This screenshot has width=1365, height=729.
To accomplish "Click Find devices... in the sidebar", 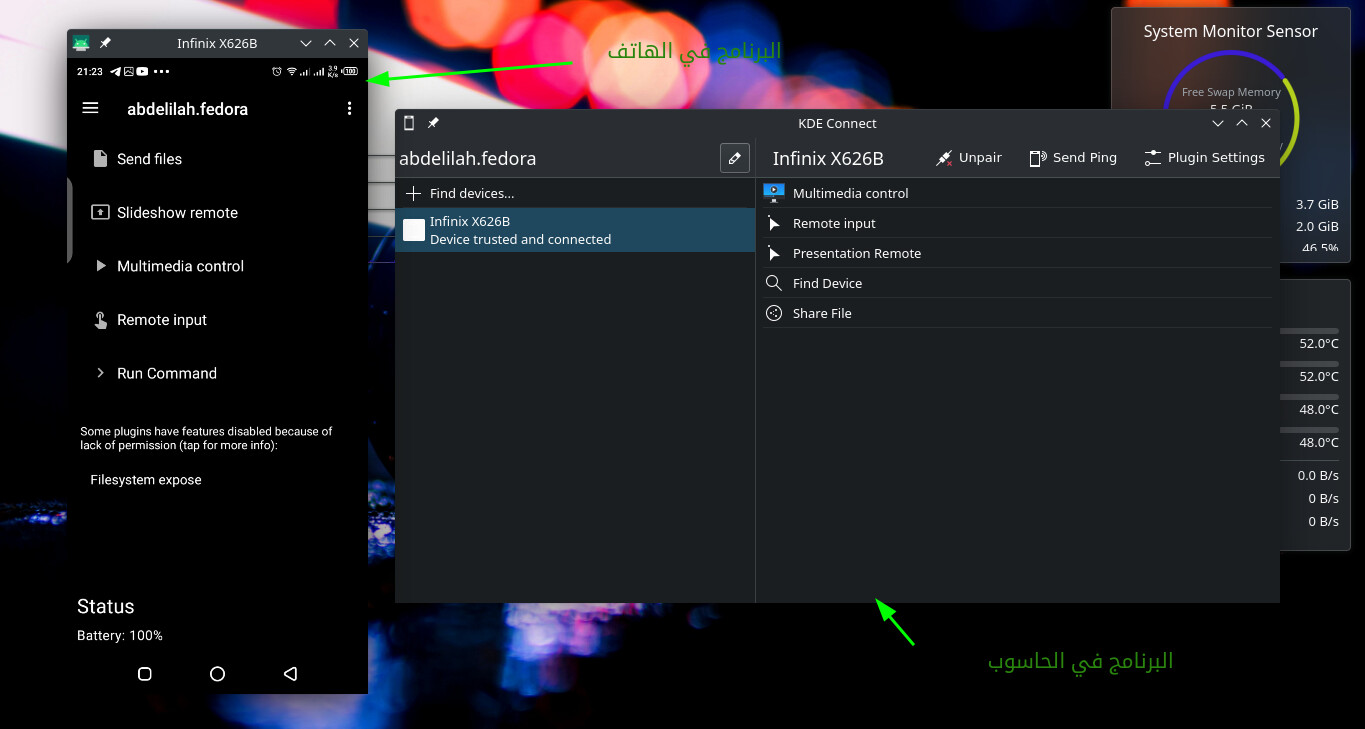I will tap(471, 193).
